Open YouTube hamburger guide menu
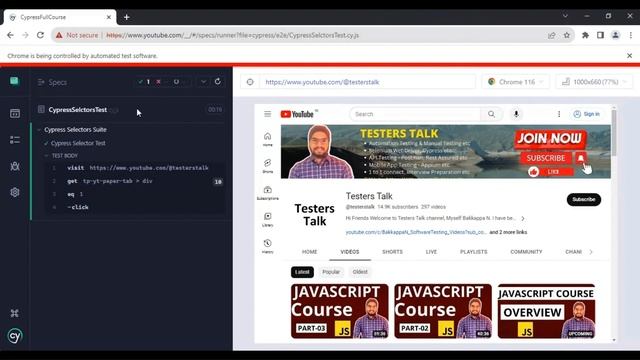 (267, 114)
